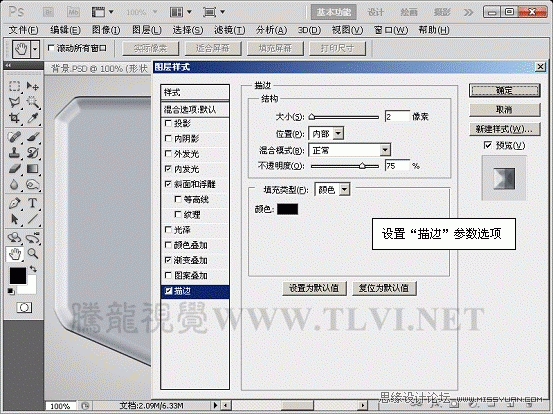This screenshot has height=414, width=553.
Task: Enable the Satin (光泽) style
Action: tap(168, 230)
